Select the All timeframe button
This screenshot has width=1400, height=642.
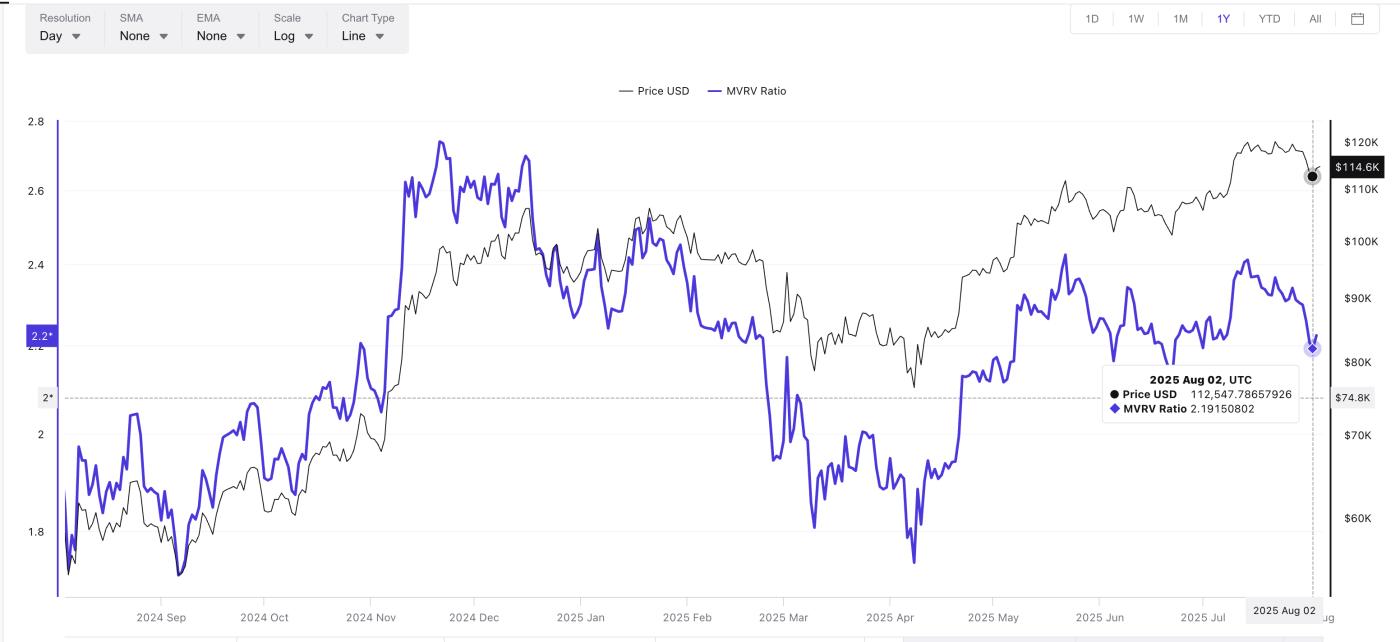(x=1315, y=18)
